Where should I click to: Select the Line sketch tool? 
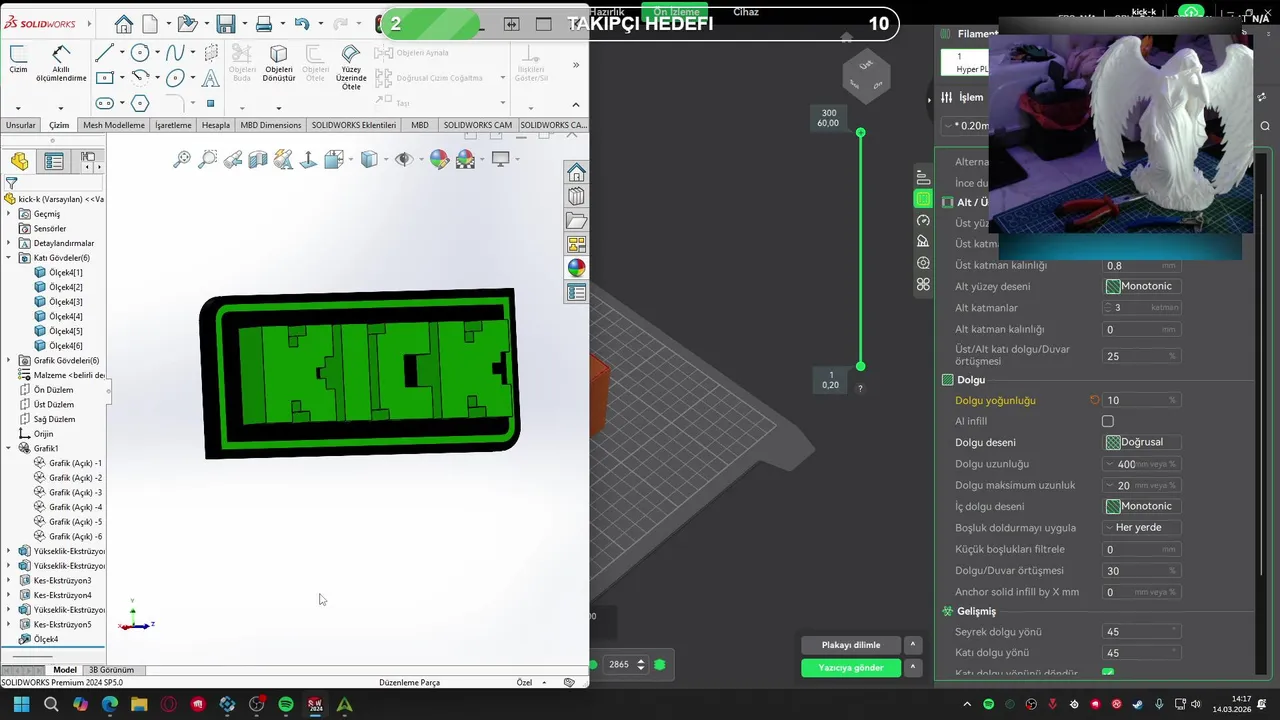104,53
